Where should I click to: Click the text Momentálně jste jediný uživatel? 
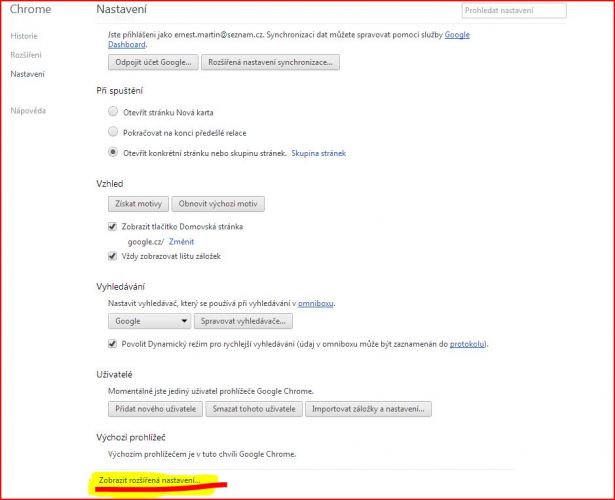211,391
